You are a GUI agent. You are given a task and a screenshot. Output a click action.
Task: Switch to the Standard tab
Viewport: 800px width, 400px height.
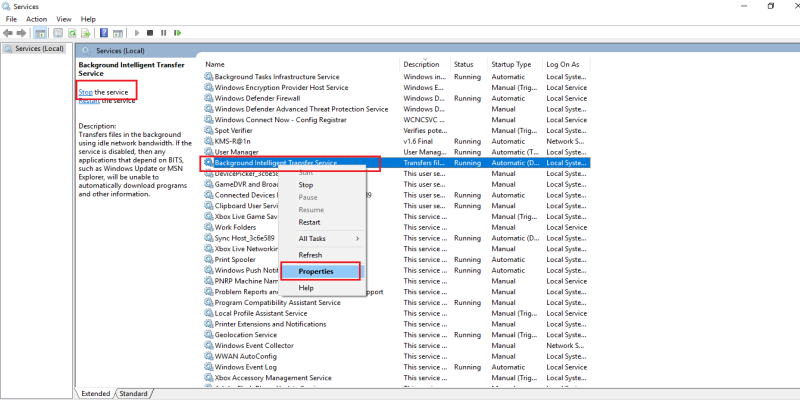click(133, 393)
